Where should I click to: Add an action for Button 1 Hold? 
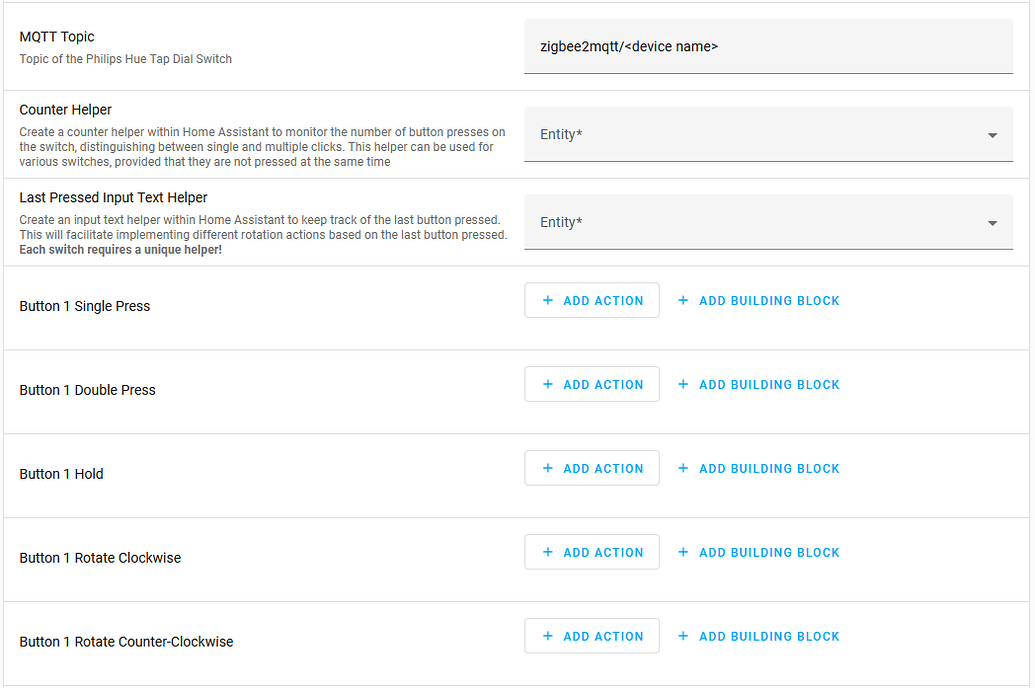(x=592, y=468)
